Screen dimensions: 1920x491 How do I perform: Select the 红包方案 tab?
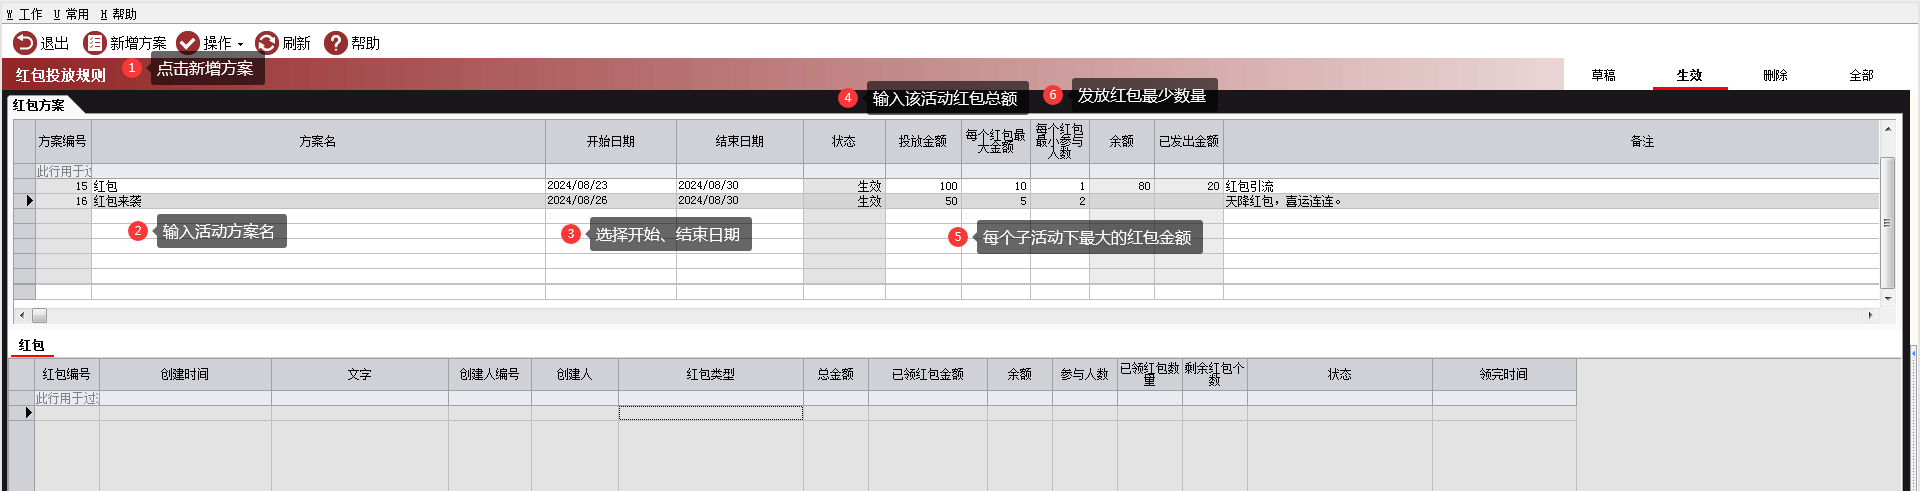[x=39, y=105]
